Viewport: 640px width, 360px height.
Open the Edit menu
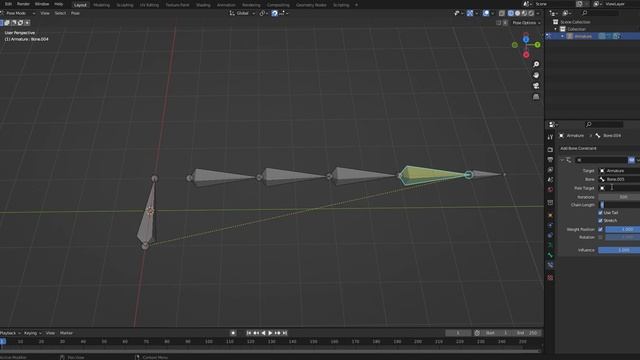pos(8,4)
